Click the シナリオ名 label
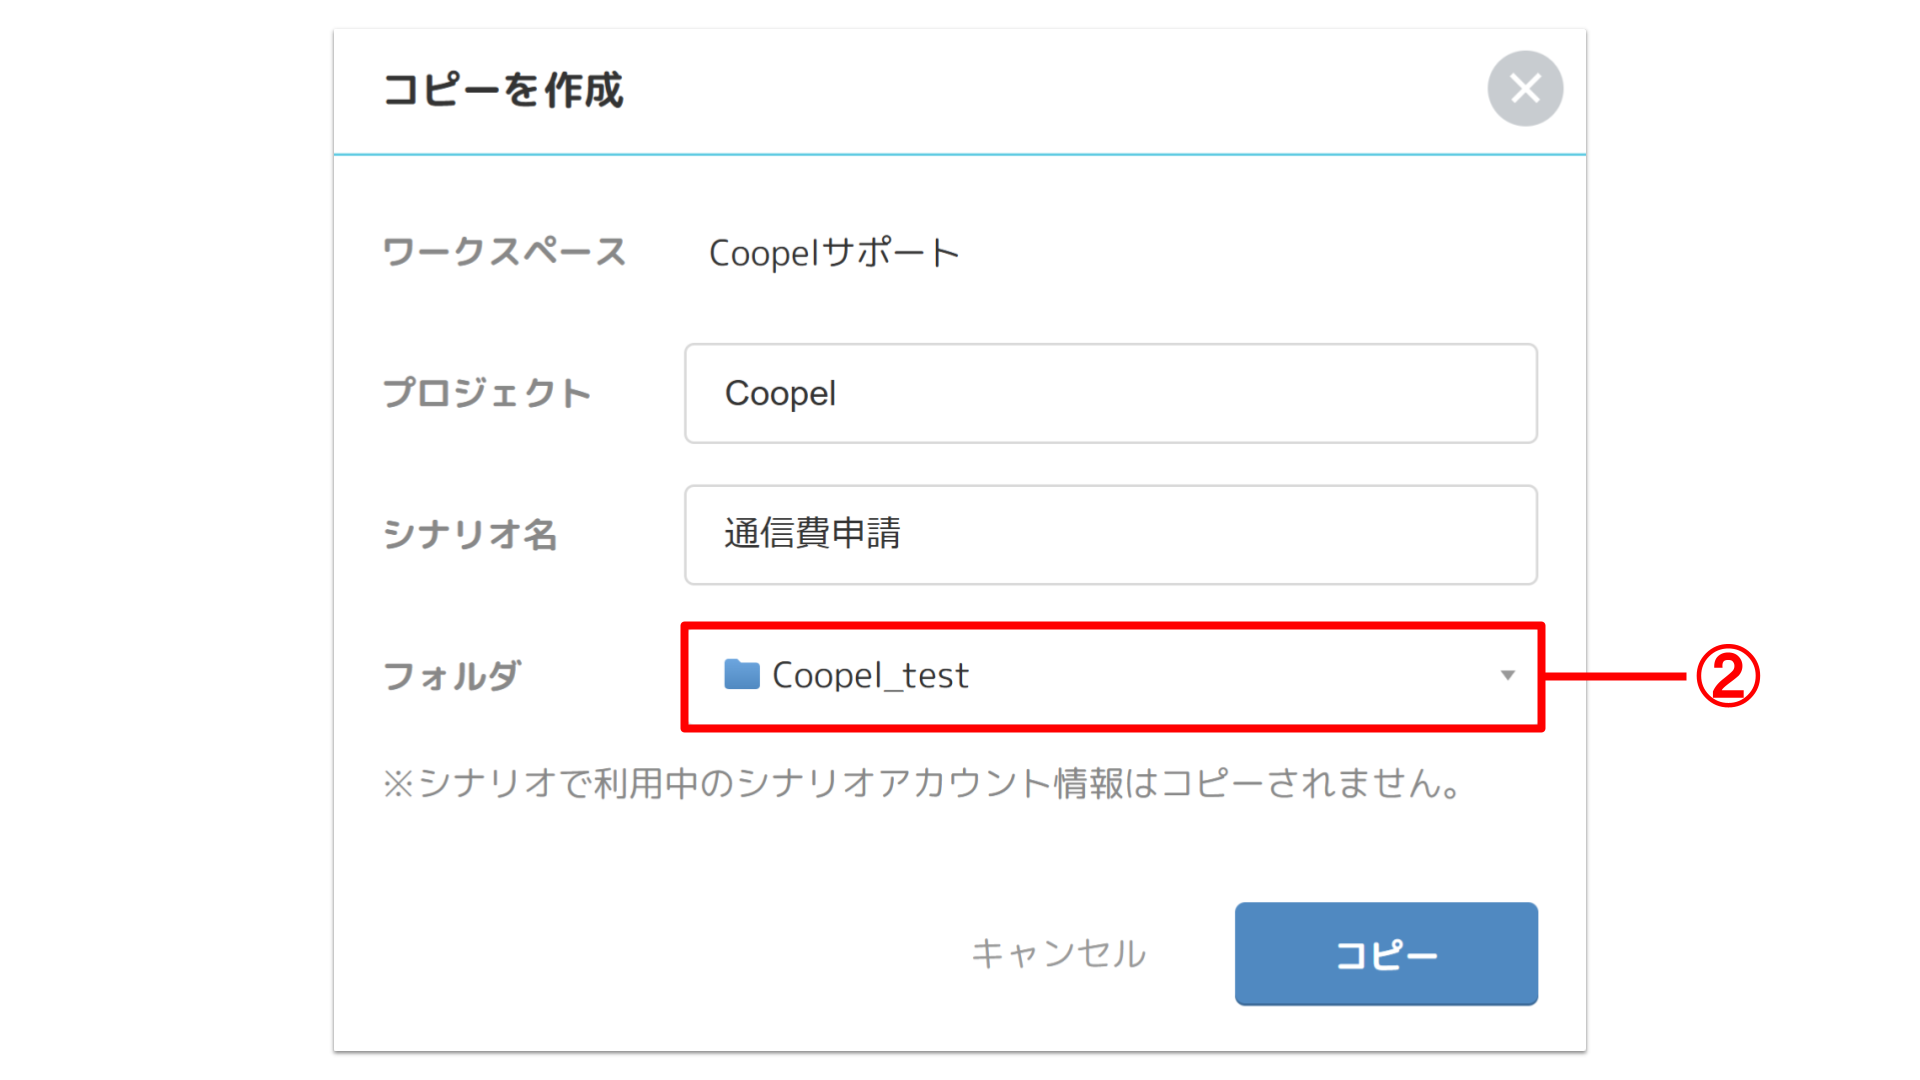 (x=470, y=535)
